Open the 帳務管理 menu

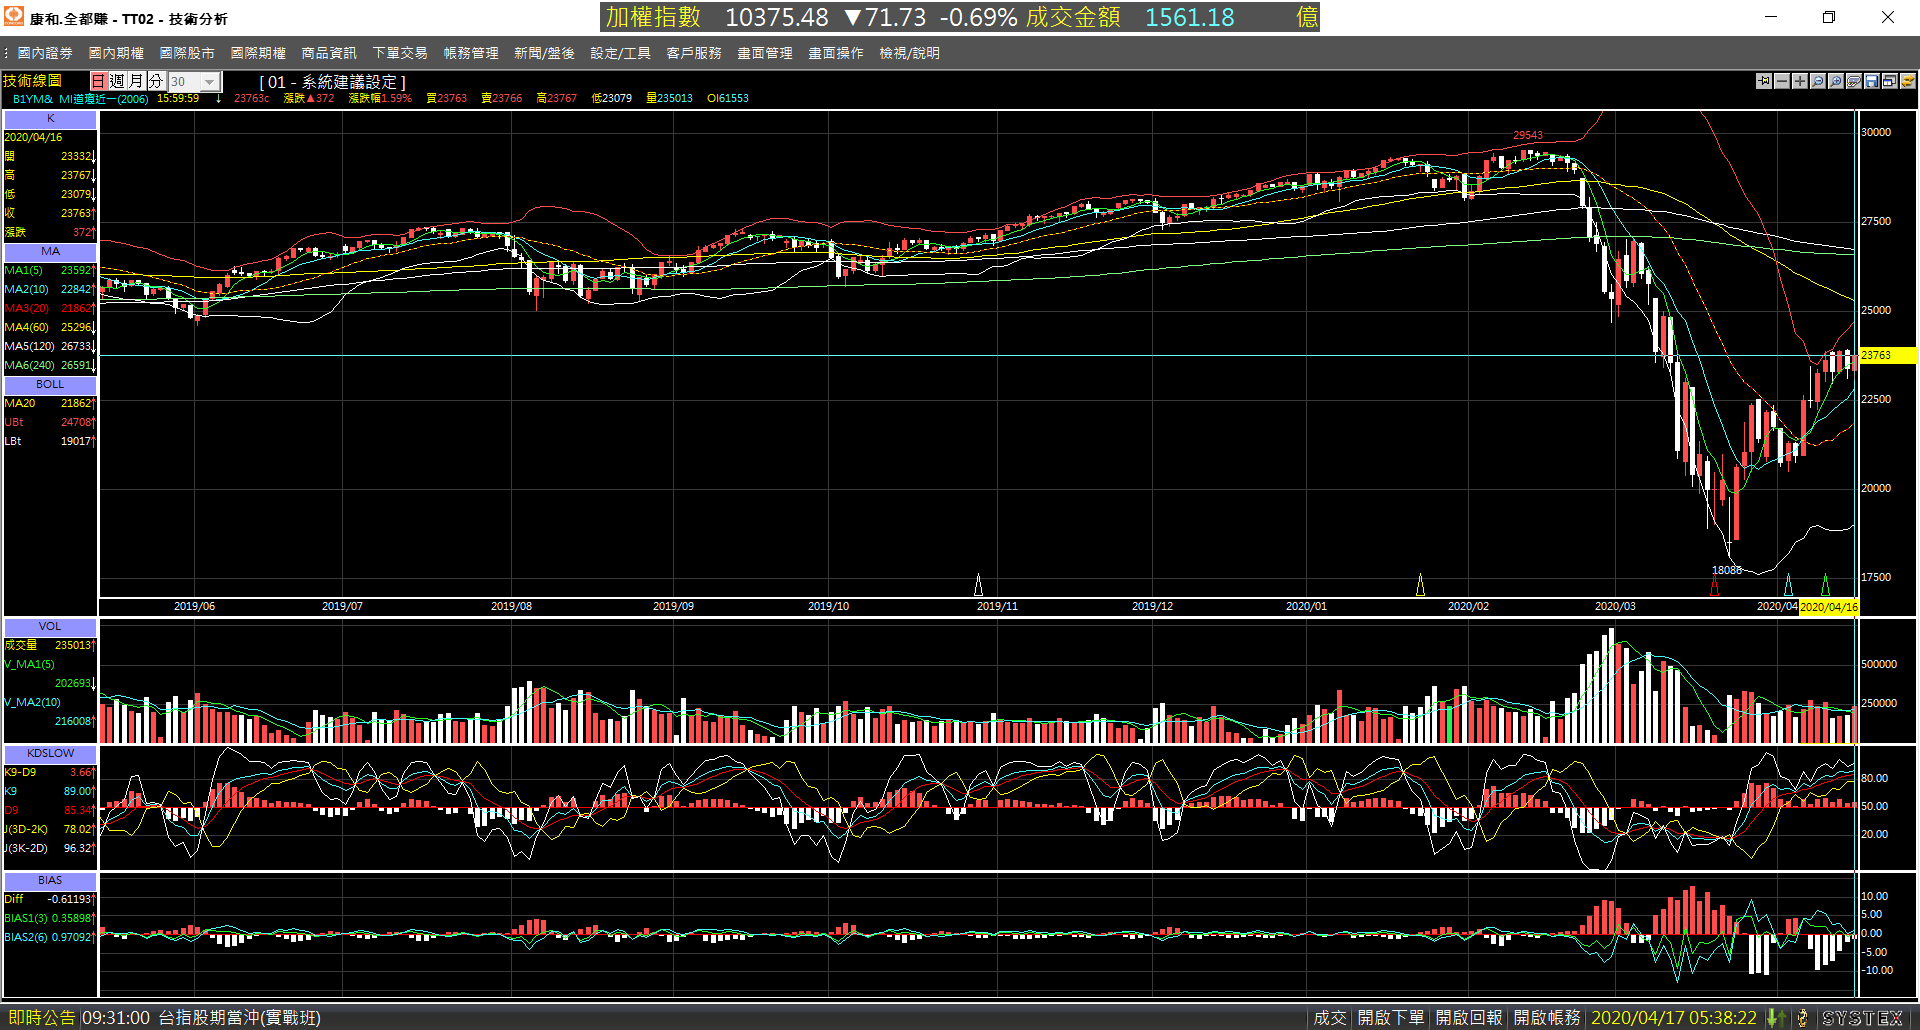click(x=471, y=53)
